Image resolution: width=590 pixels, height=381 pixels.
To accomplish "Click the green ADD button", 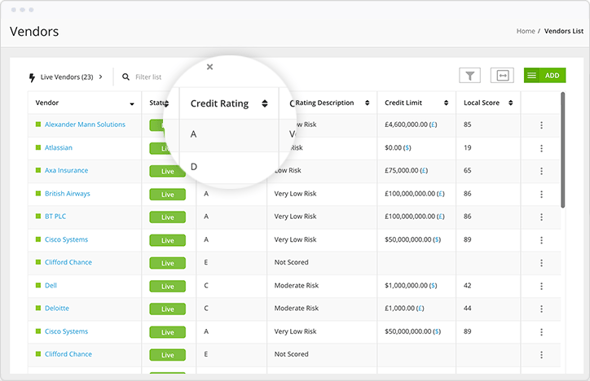I will pos(552,76).
